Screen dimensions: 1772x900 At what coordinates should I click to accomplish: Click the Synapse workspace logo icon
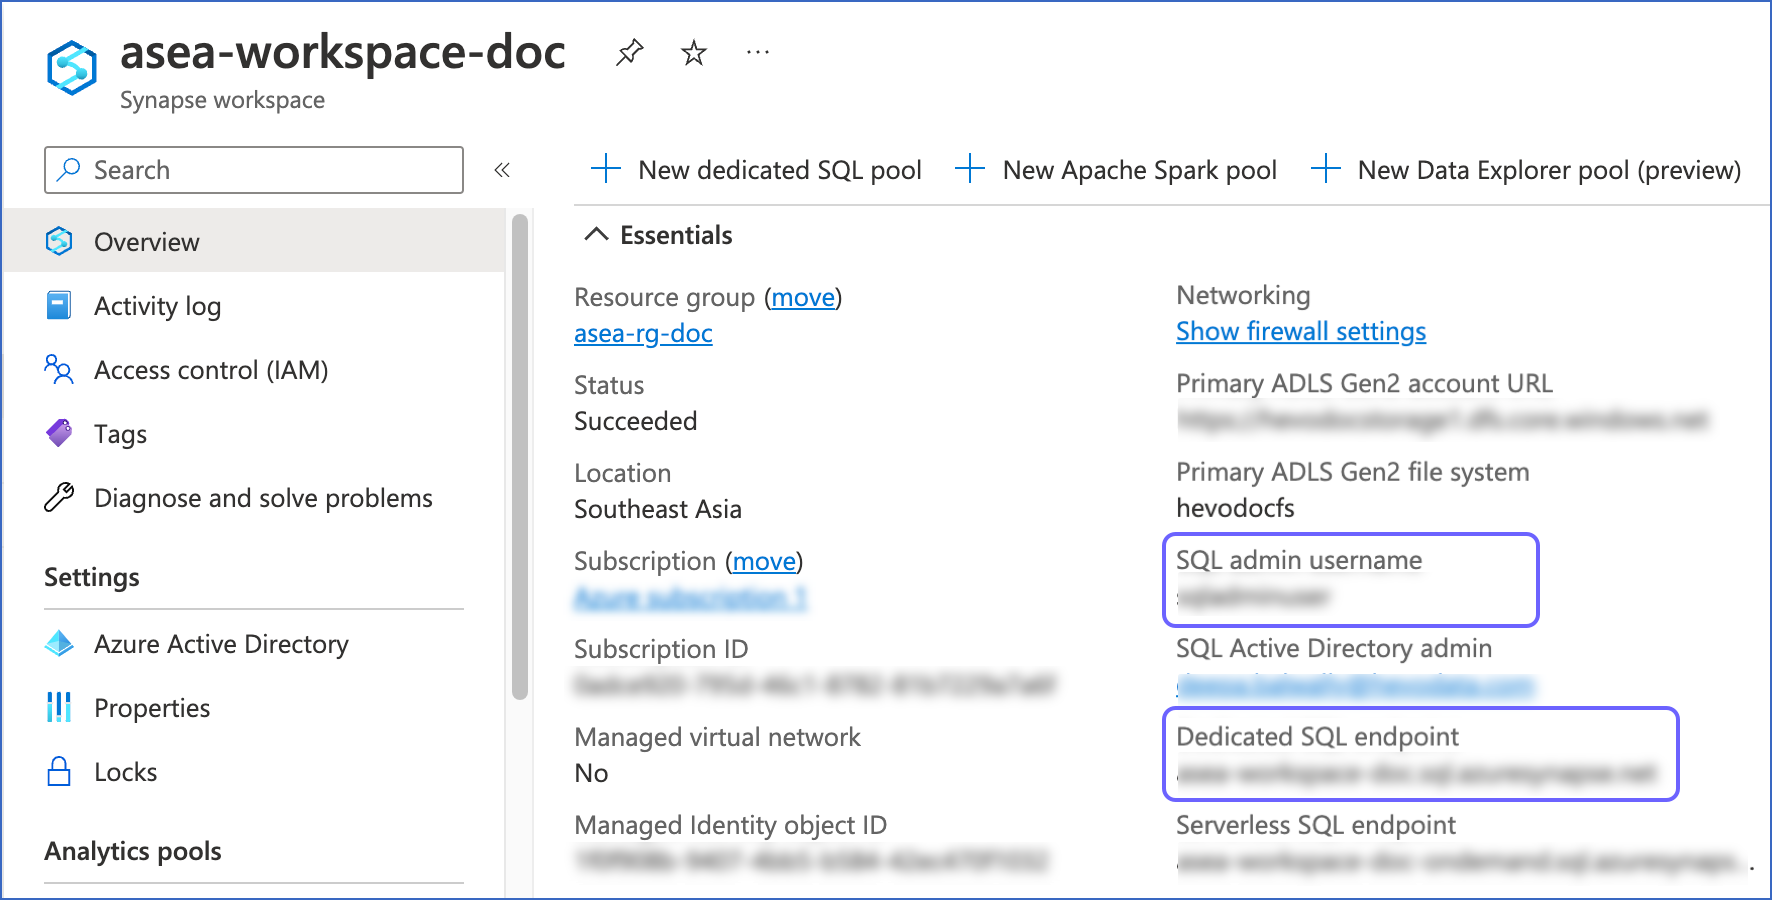pos(72,68)
